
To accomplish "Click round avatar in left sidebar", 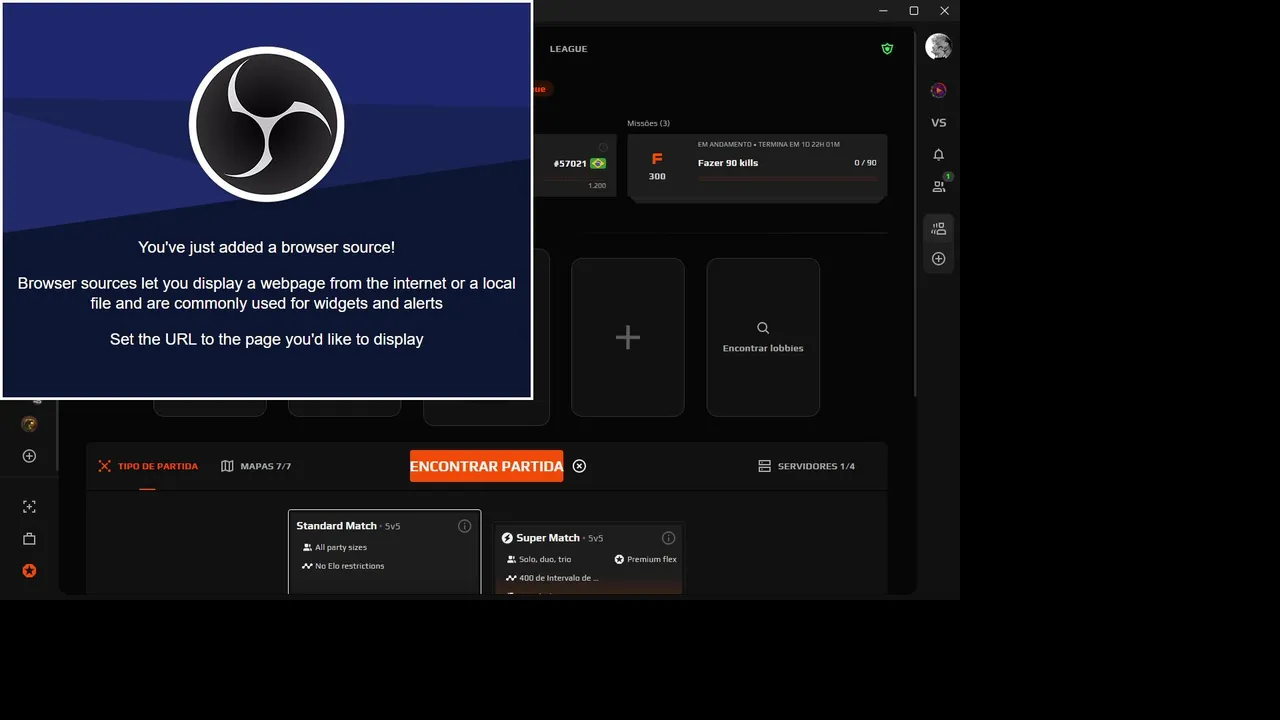I will (x=29, y=424).
